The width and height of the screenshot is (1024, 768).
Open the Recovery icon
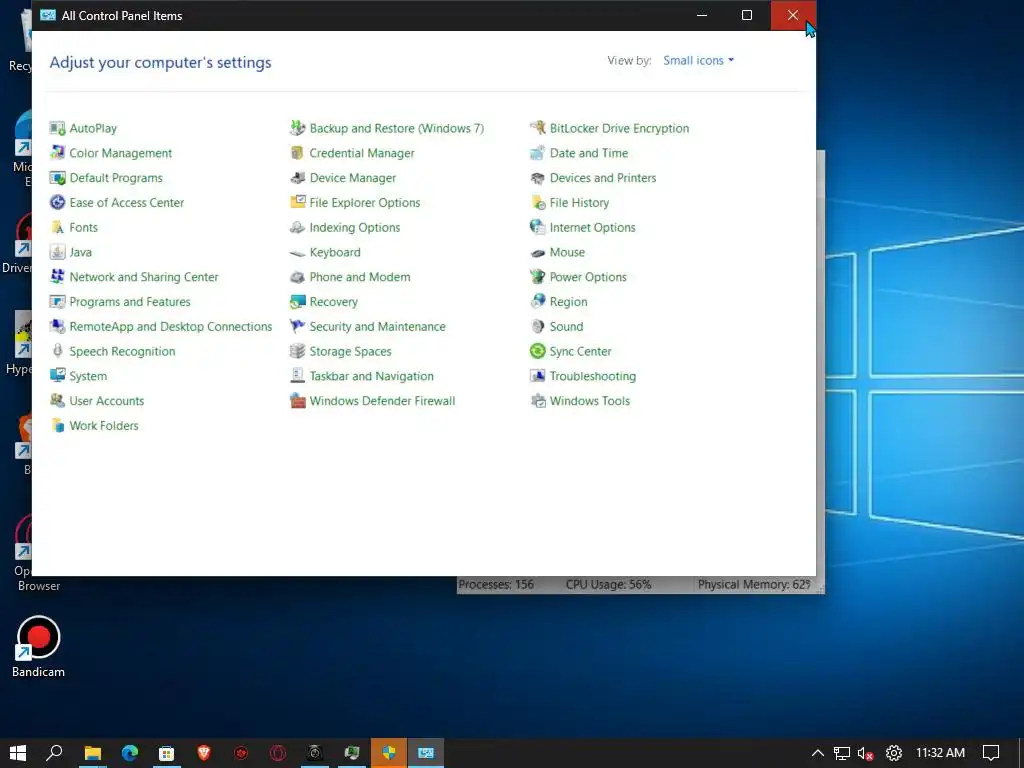coord(298,302)
